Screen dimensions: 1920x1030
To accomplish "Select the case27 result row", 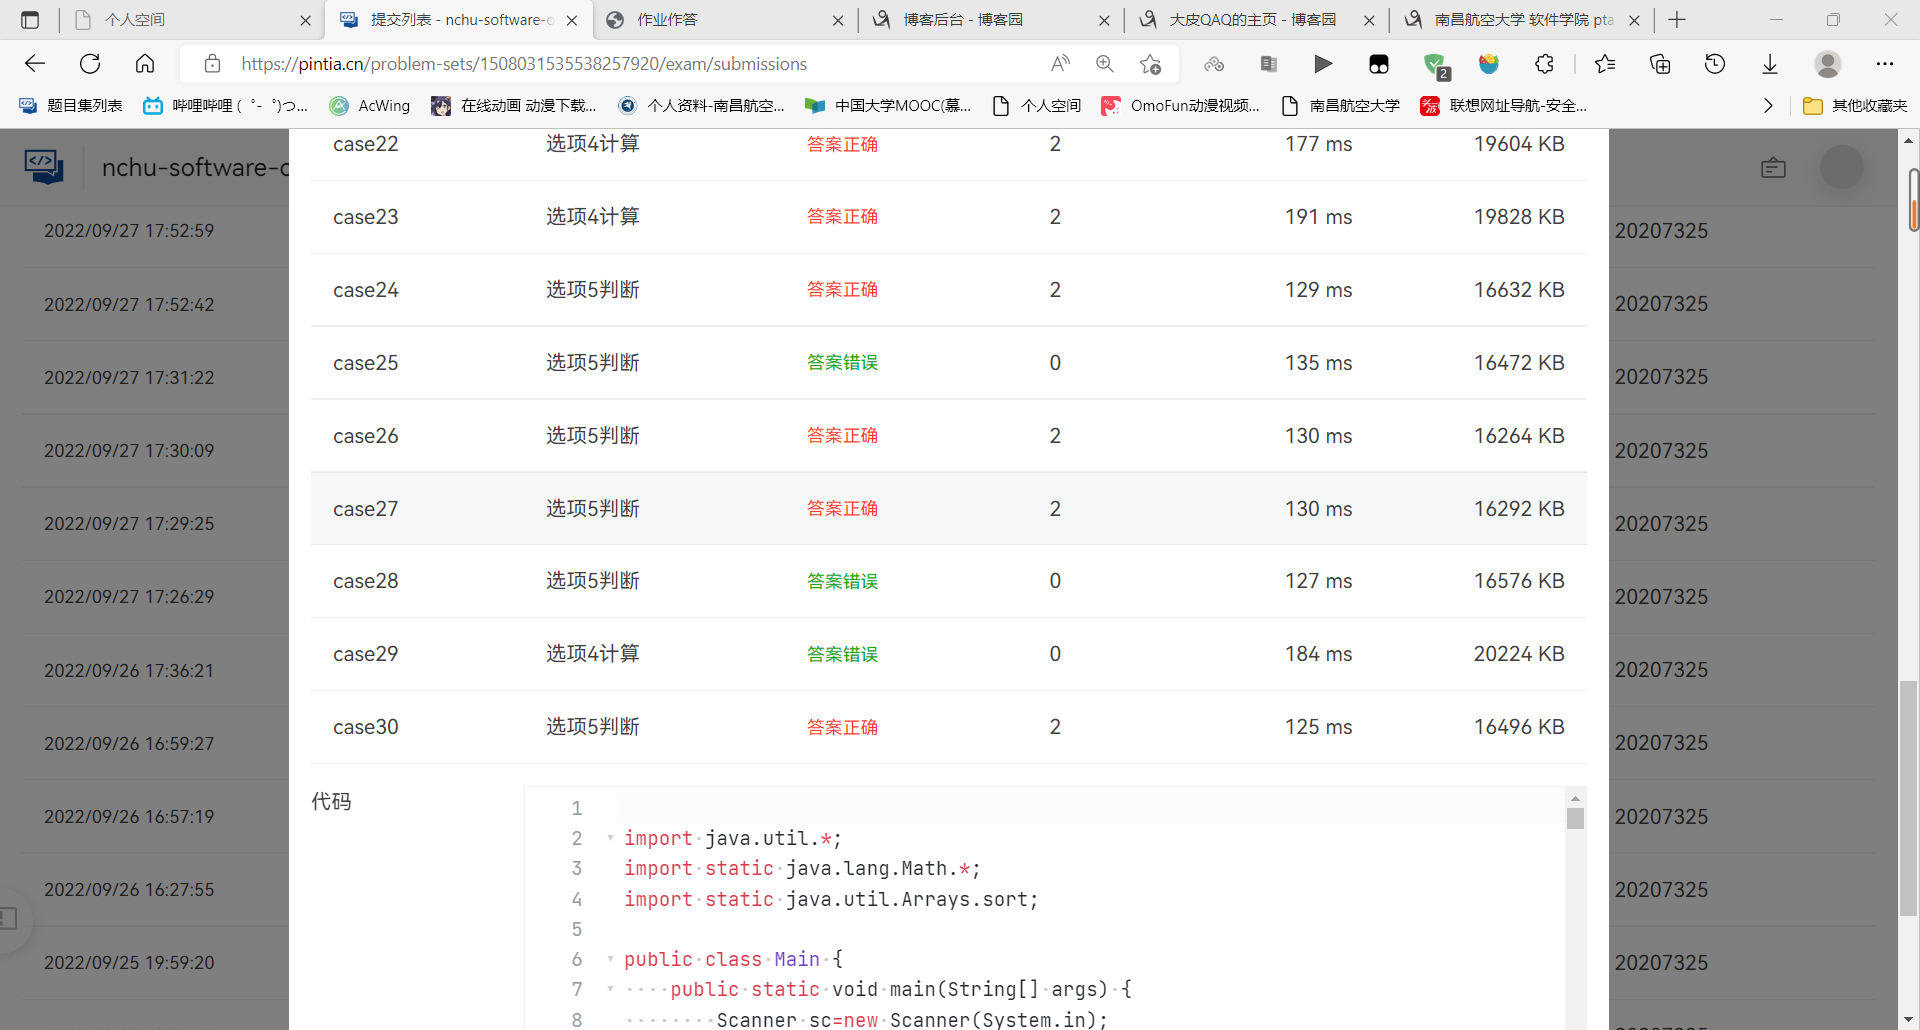I will (x=948, y=509).
